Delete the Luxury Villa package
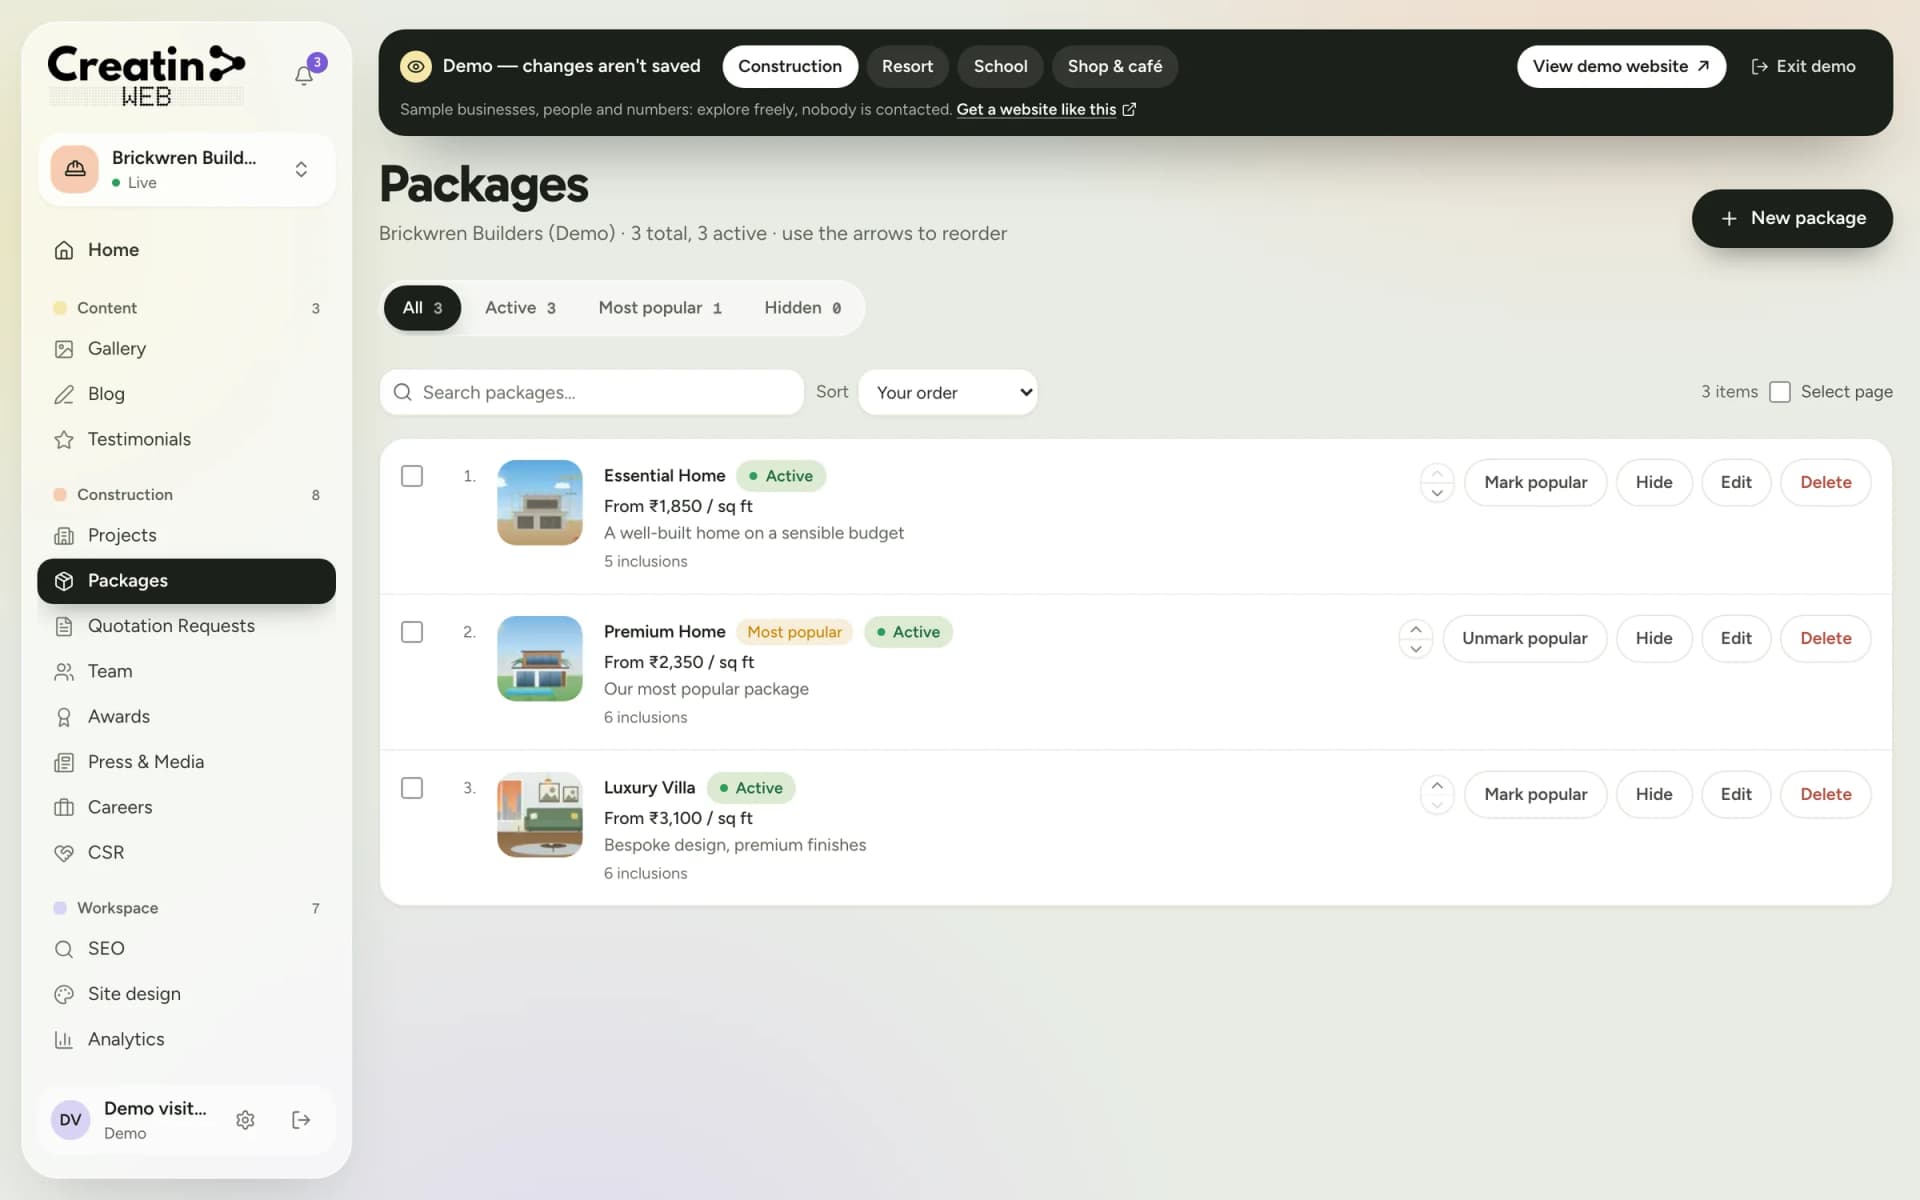Image resolution: width=1920 pixels, height=1200 pixels. click(x=1825, y=794)
